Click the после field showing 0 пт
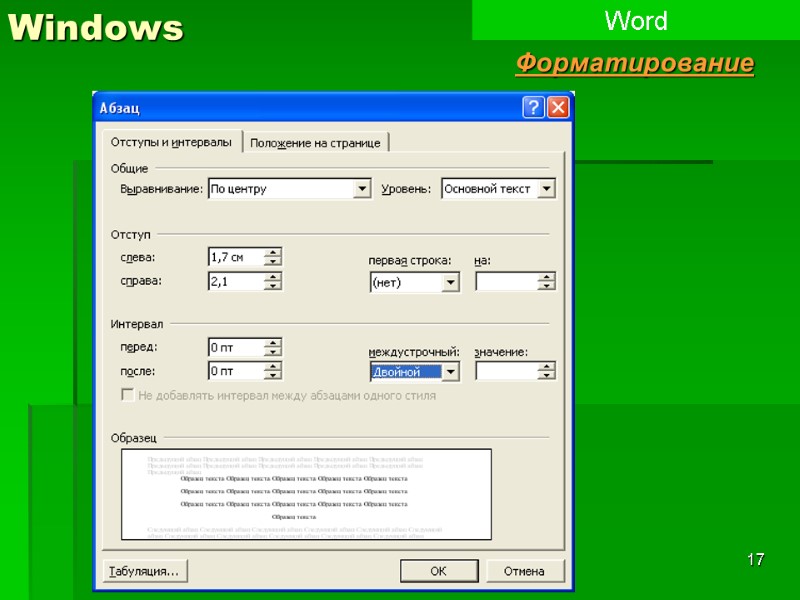 point(236,371)
